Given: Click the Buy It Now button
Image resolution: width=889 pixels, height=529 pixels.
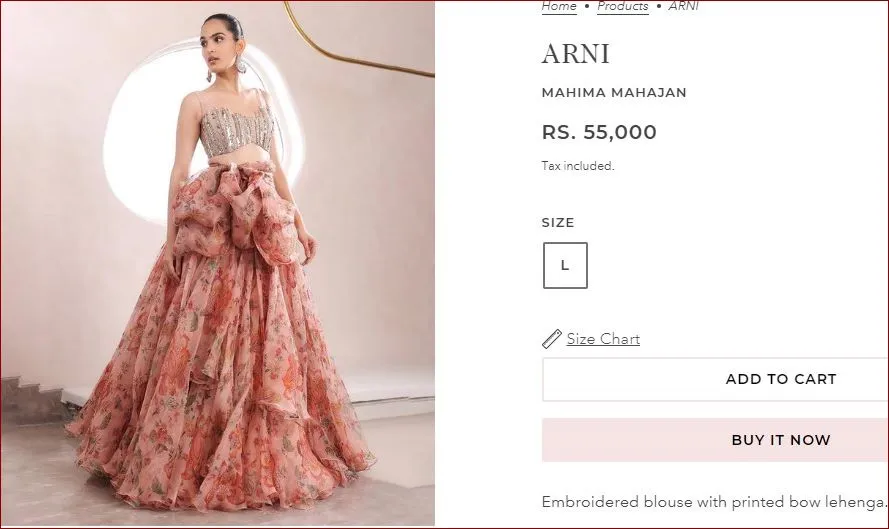Looking at the screenshot, I should coord(716,440).
